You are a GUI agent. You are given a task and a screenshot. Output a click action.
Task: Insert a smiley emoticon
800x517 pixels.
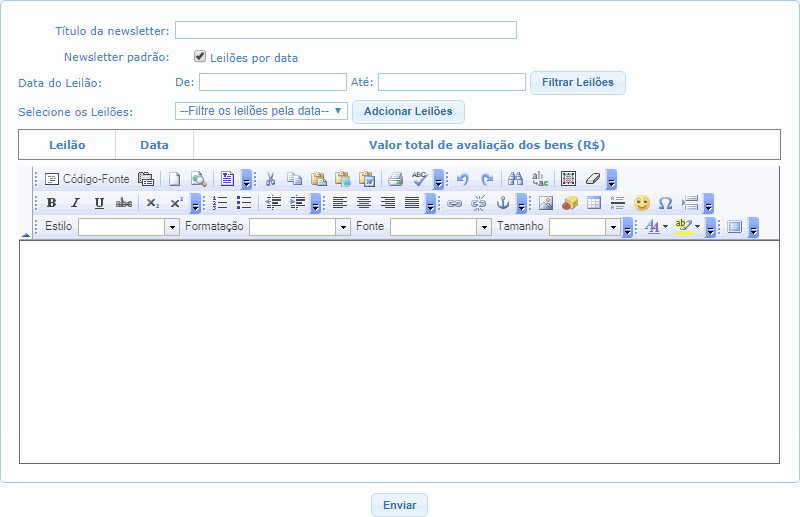642,203
